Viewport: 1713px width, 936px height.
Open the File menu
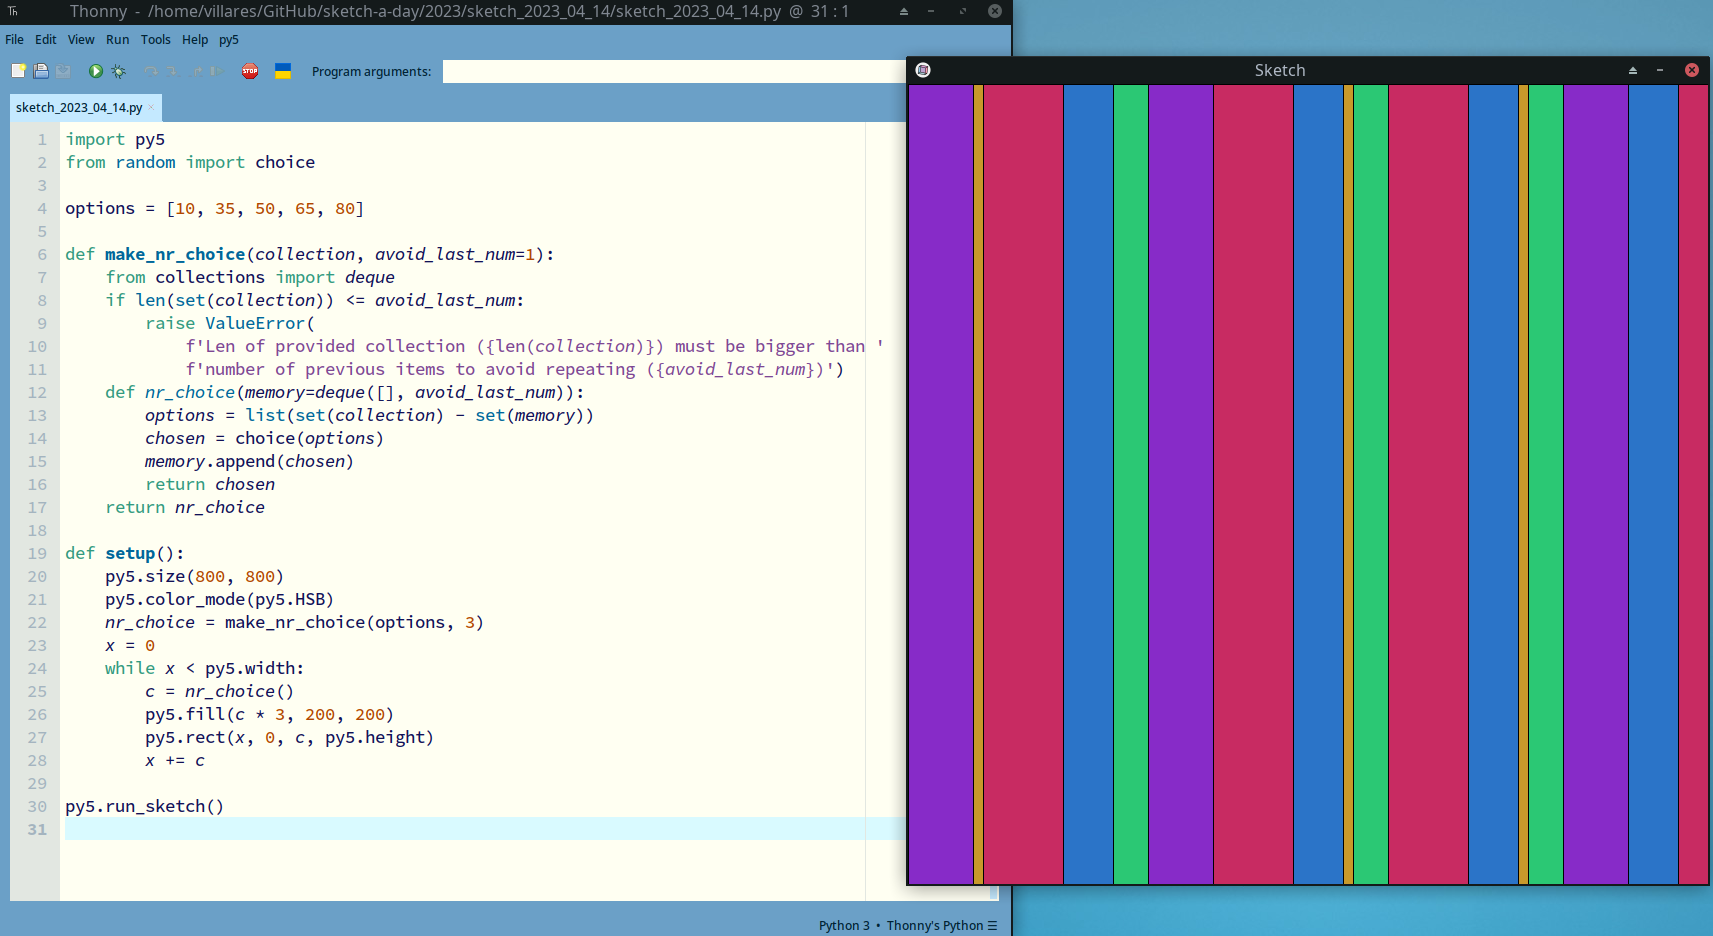(14, 40)
